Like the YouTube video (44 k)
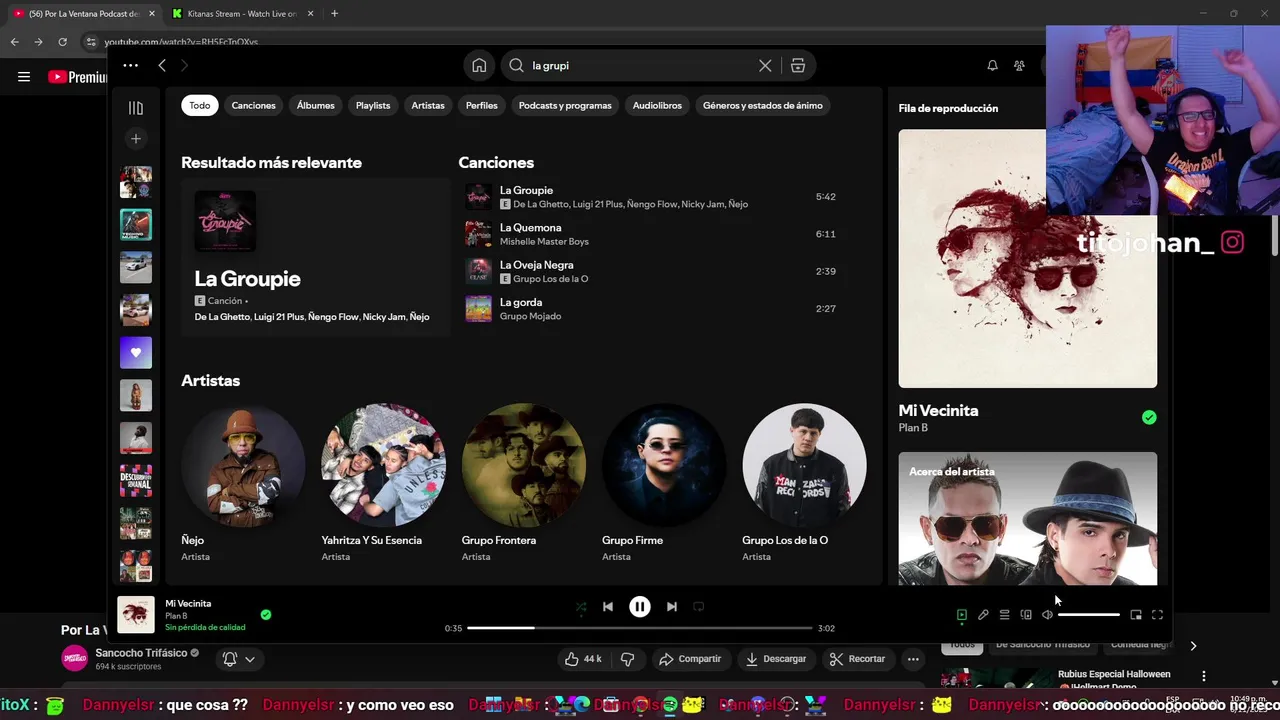 coord(583,659)
